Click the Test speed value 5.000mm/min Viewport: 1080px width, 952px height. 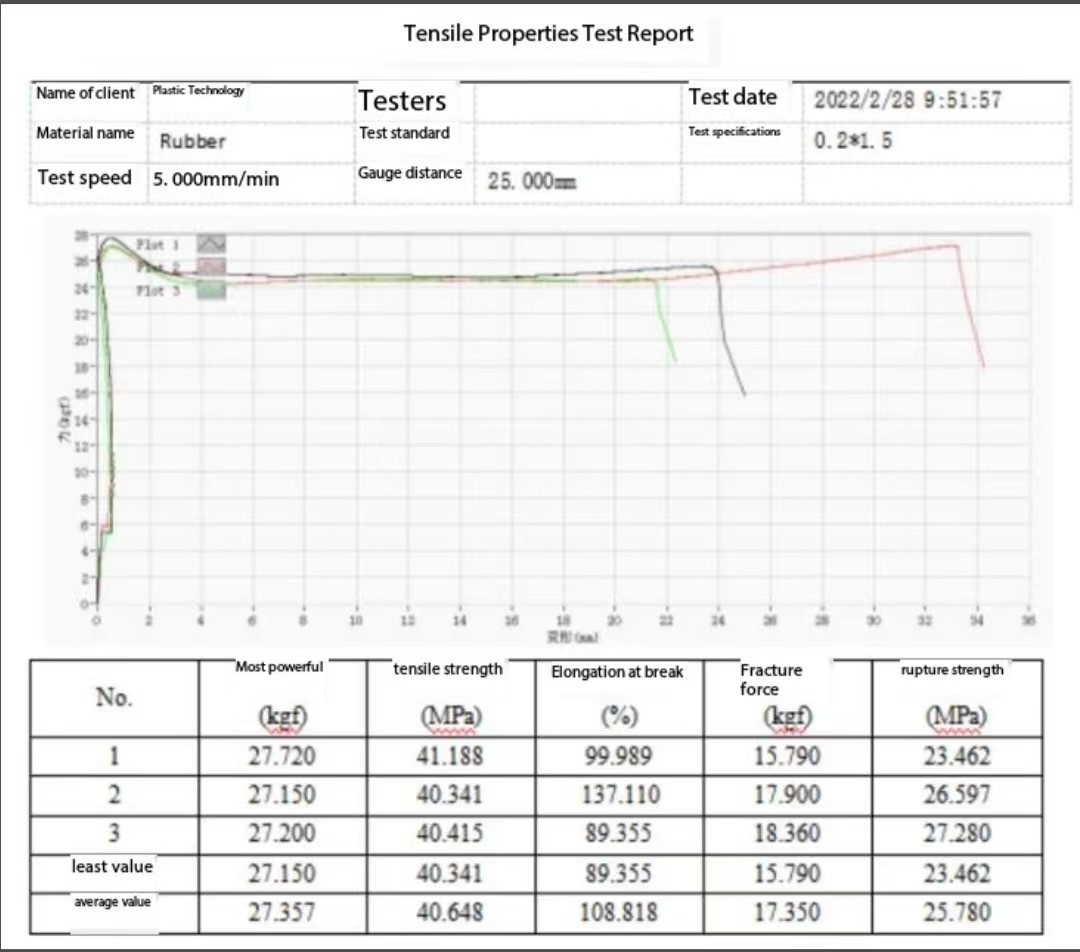coord(216,180)
